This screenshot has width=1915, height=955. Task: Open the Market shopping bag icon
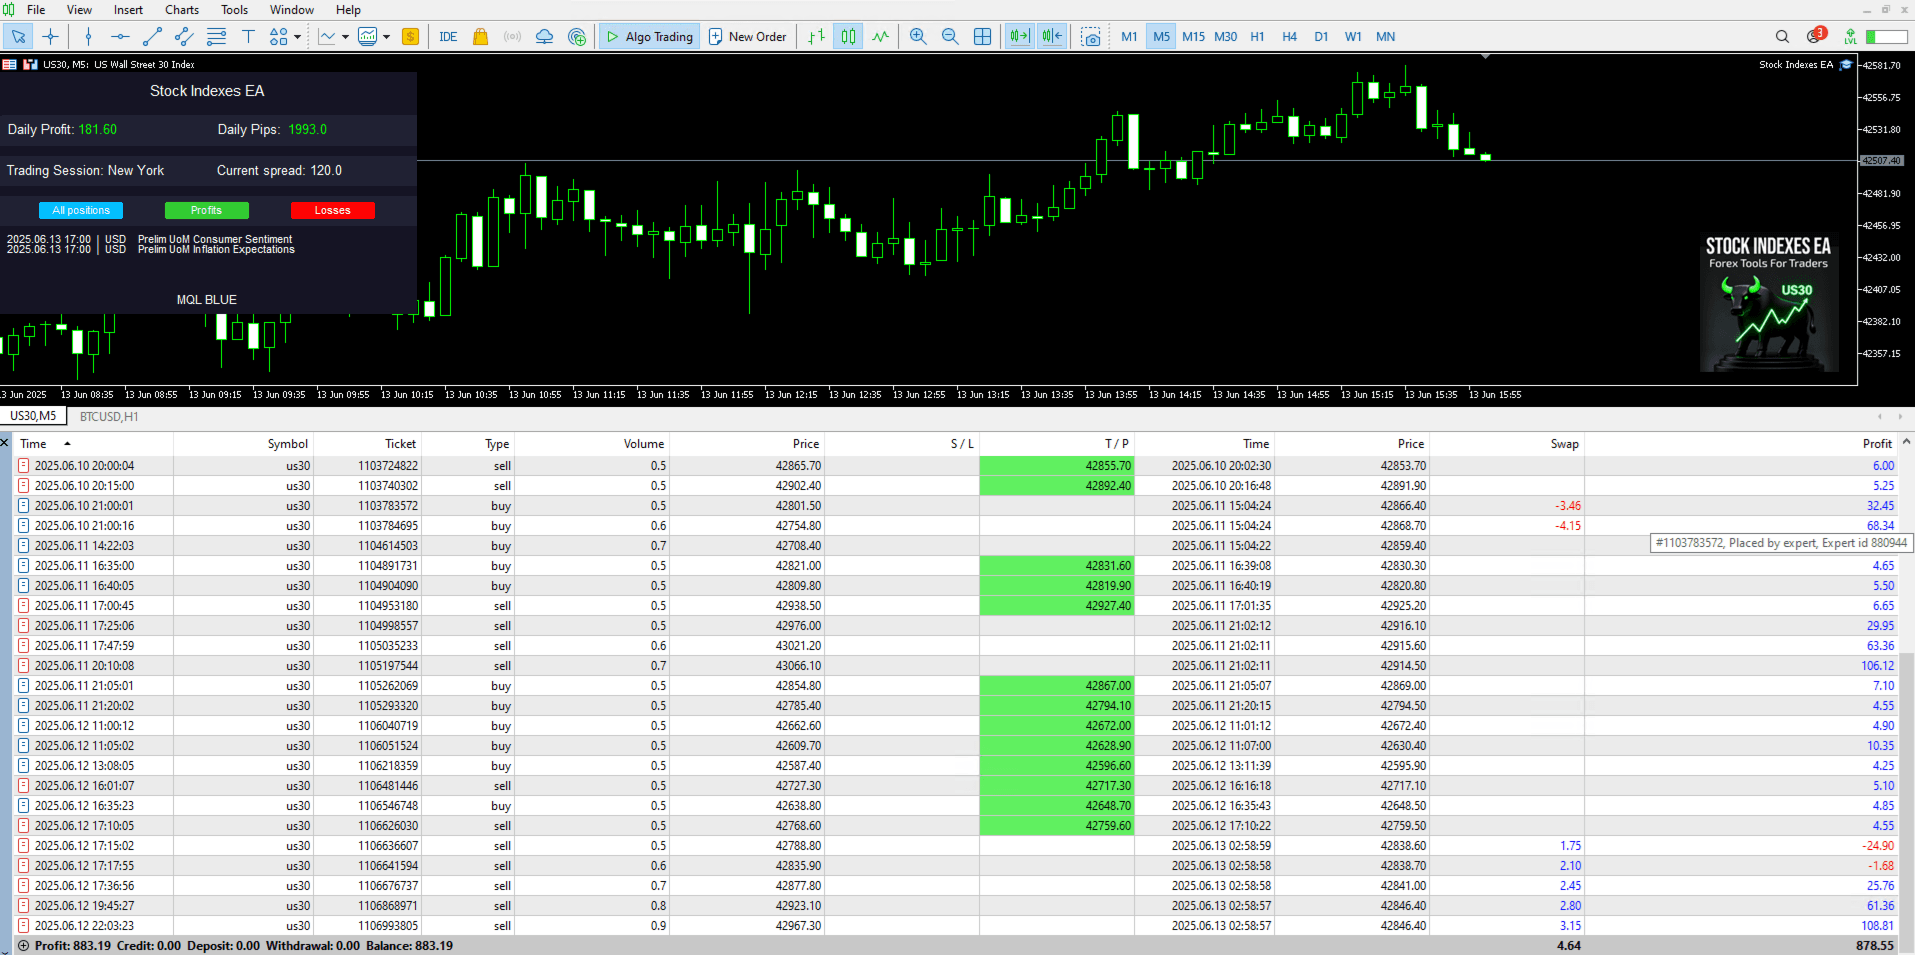point(480,37)
